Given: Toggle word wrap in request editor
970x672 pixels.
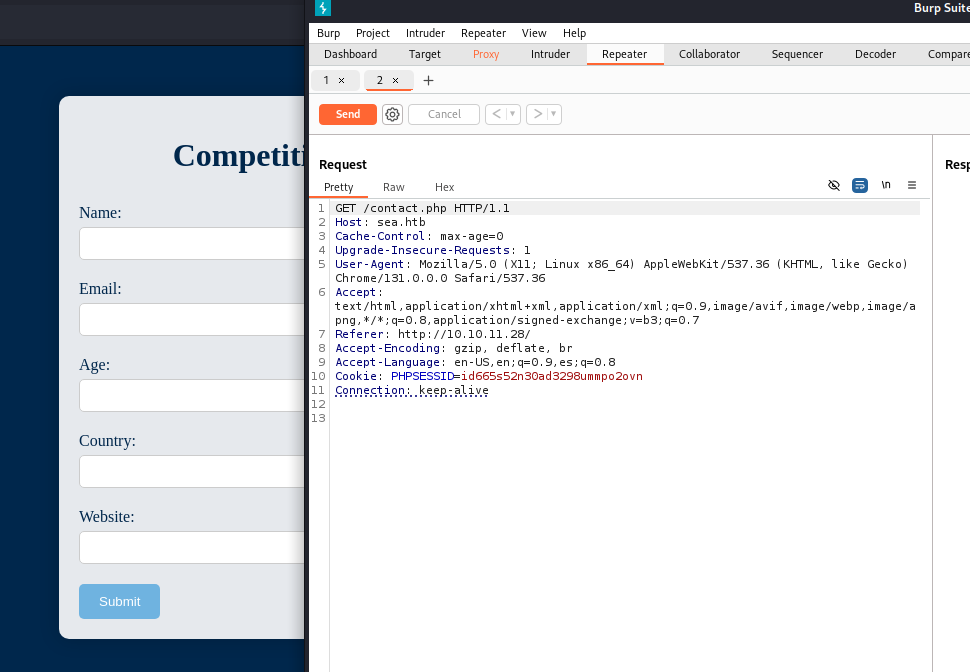Looking at the screenshot, I should click(x=860, y=185).
